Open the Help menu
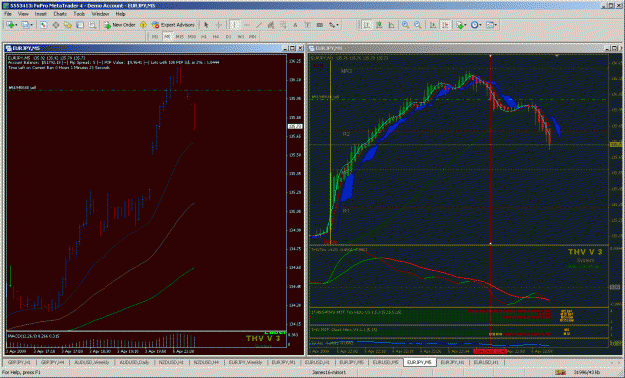 tap(120, 14)
